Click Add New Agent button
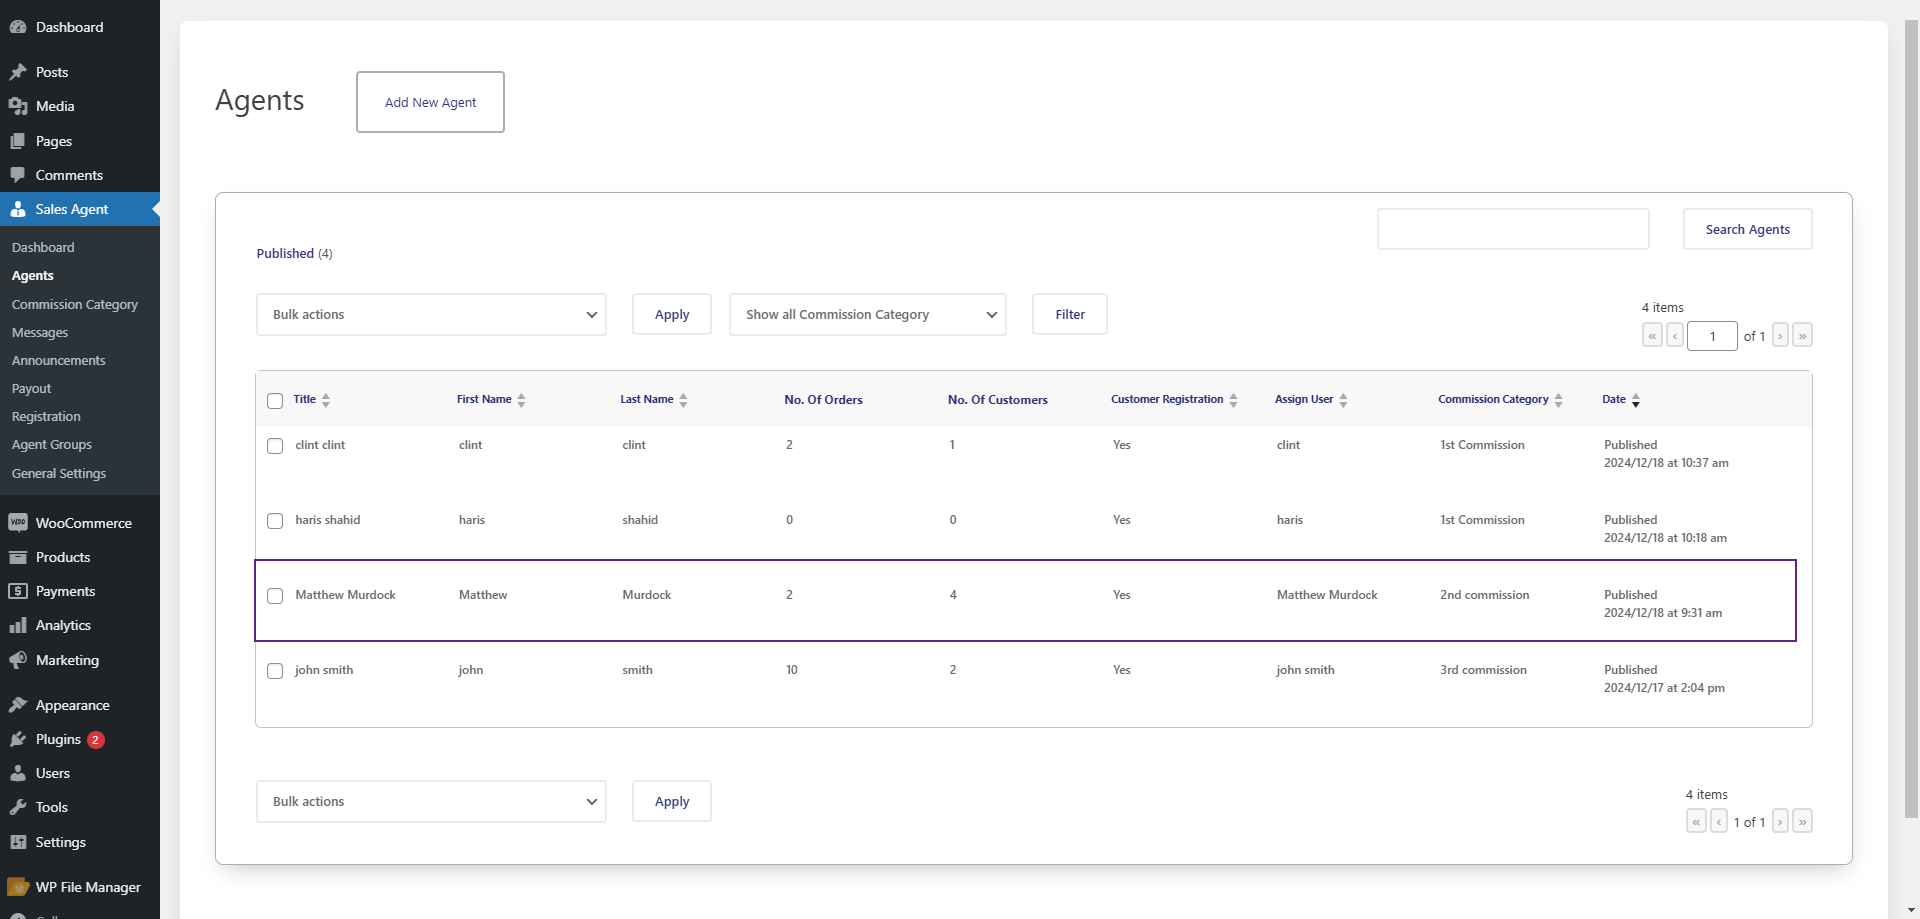The height and width of the screenshot is (919, 1920). [x=430, y=102]
